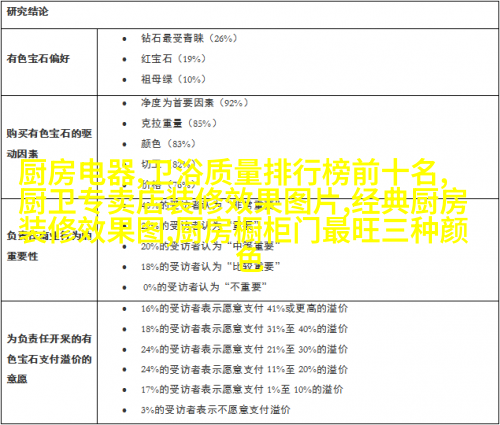Click the 18%的受访者认为 line
Image resolution: width=500 pixels, height=425 pixels.
tap(210, 267)
